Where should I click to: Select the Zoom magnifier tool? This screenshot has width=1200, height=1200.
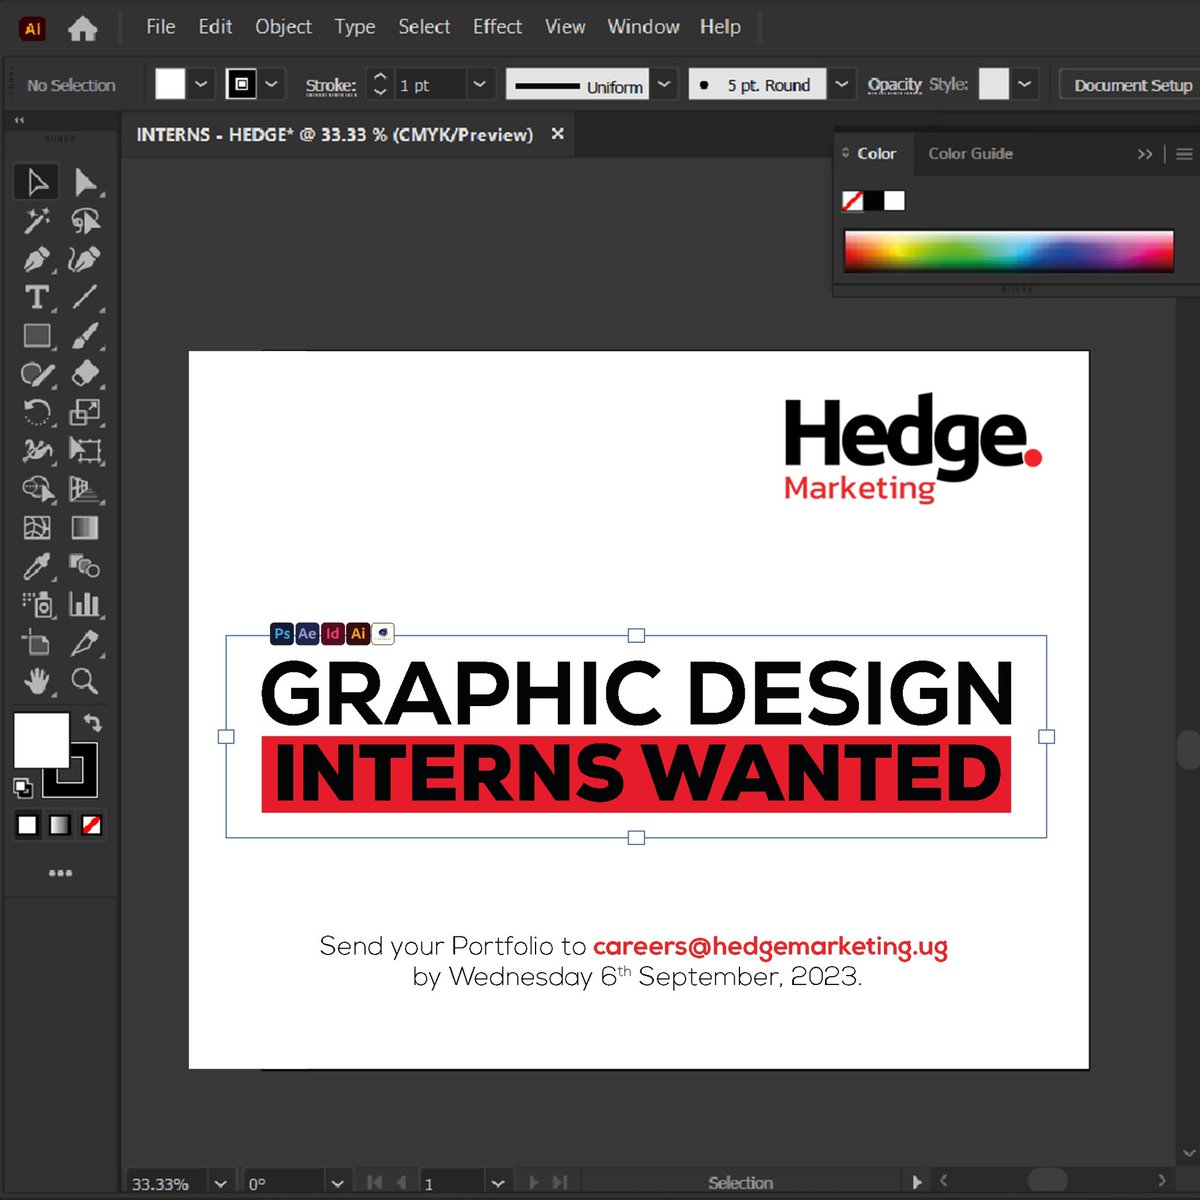85,682
